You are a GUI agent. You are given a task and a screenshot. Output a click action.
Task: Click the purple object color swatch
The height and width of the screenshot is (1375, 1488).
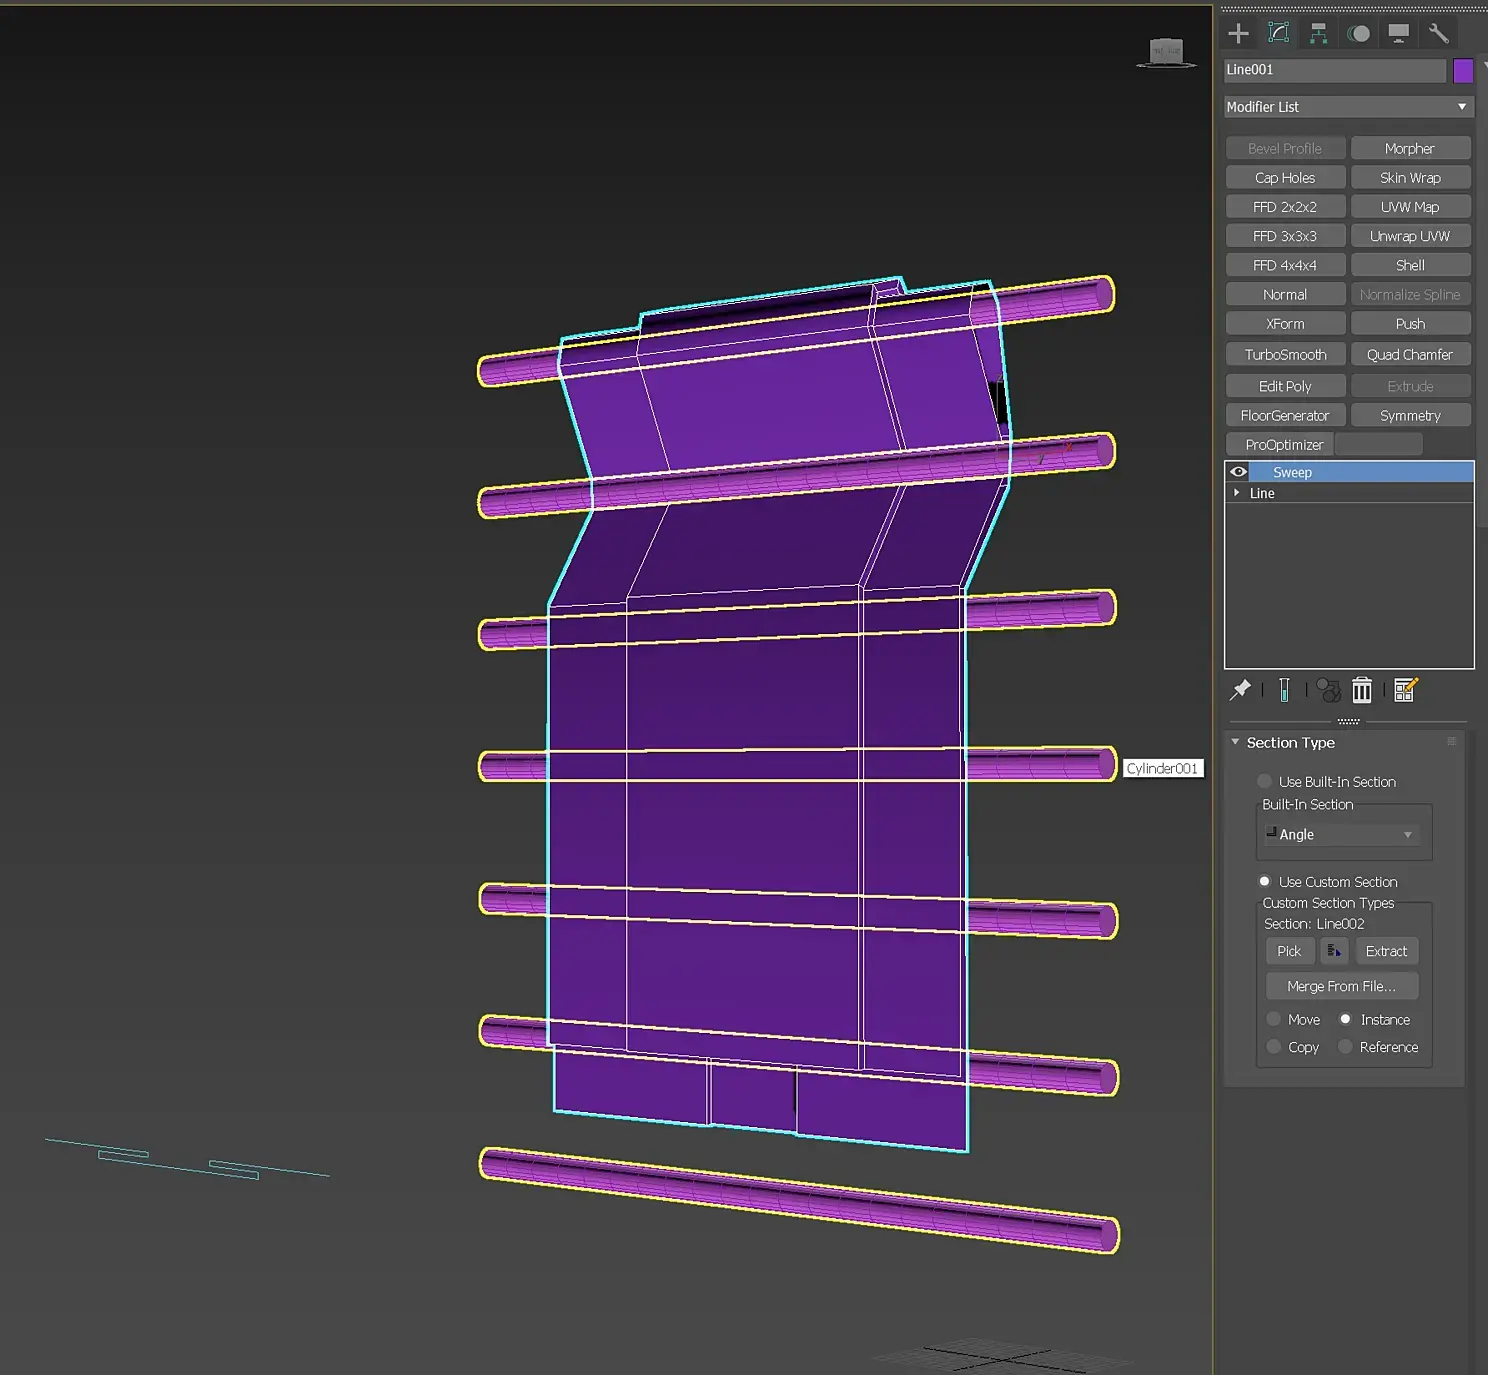(1463, 71)
